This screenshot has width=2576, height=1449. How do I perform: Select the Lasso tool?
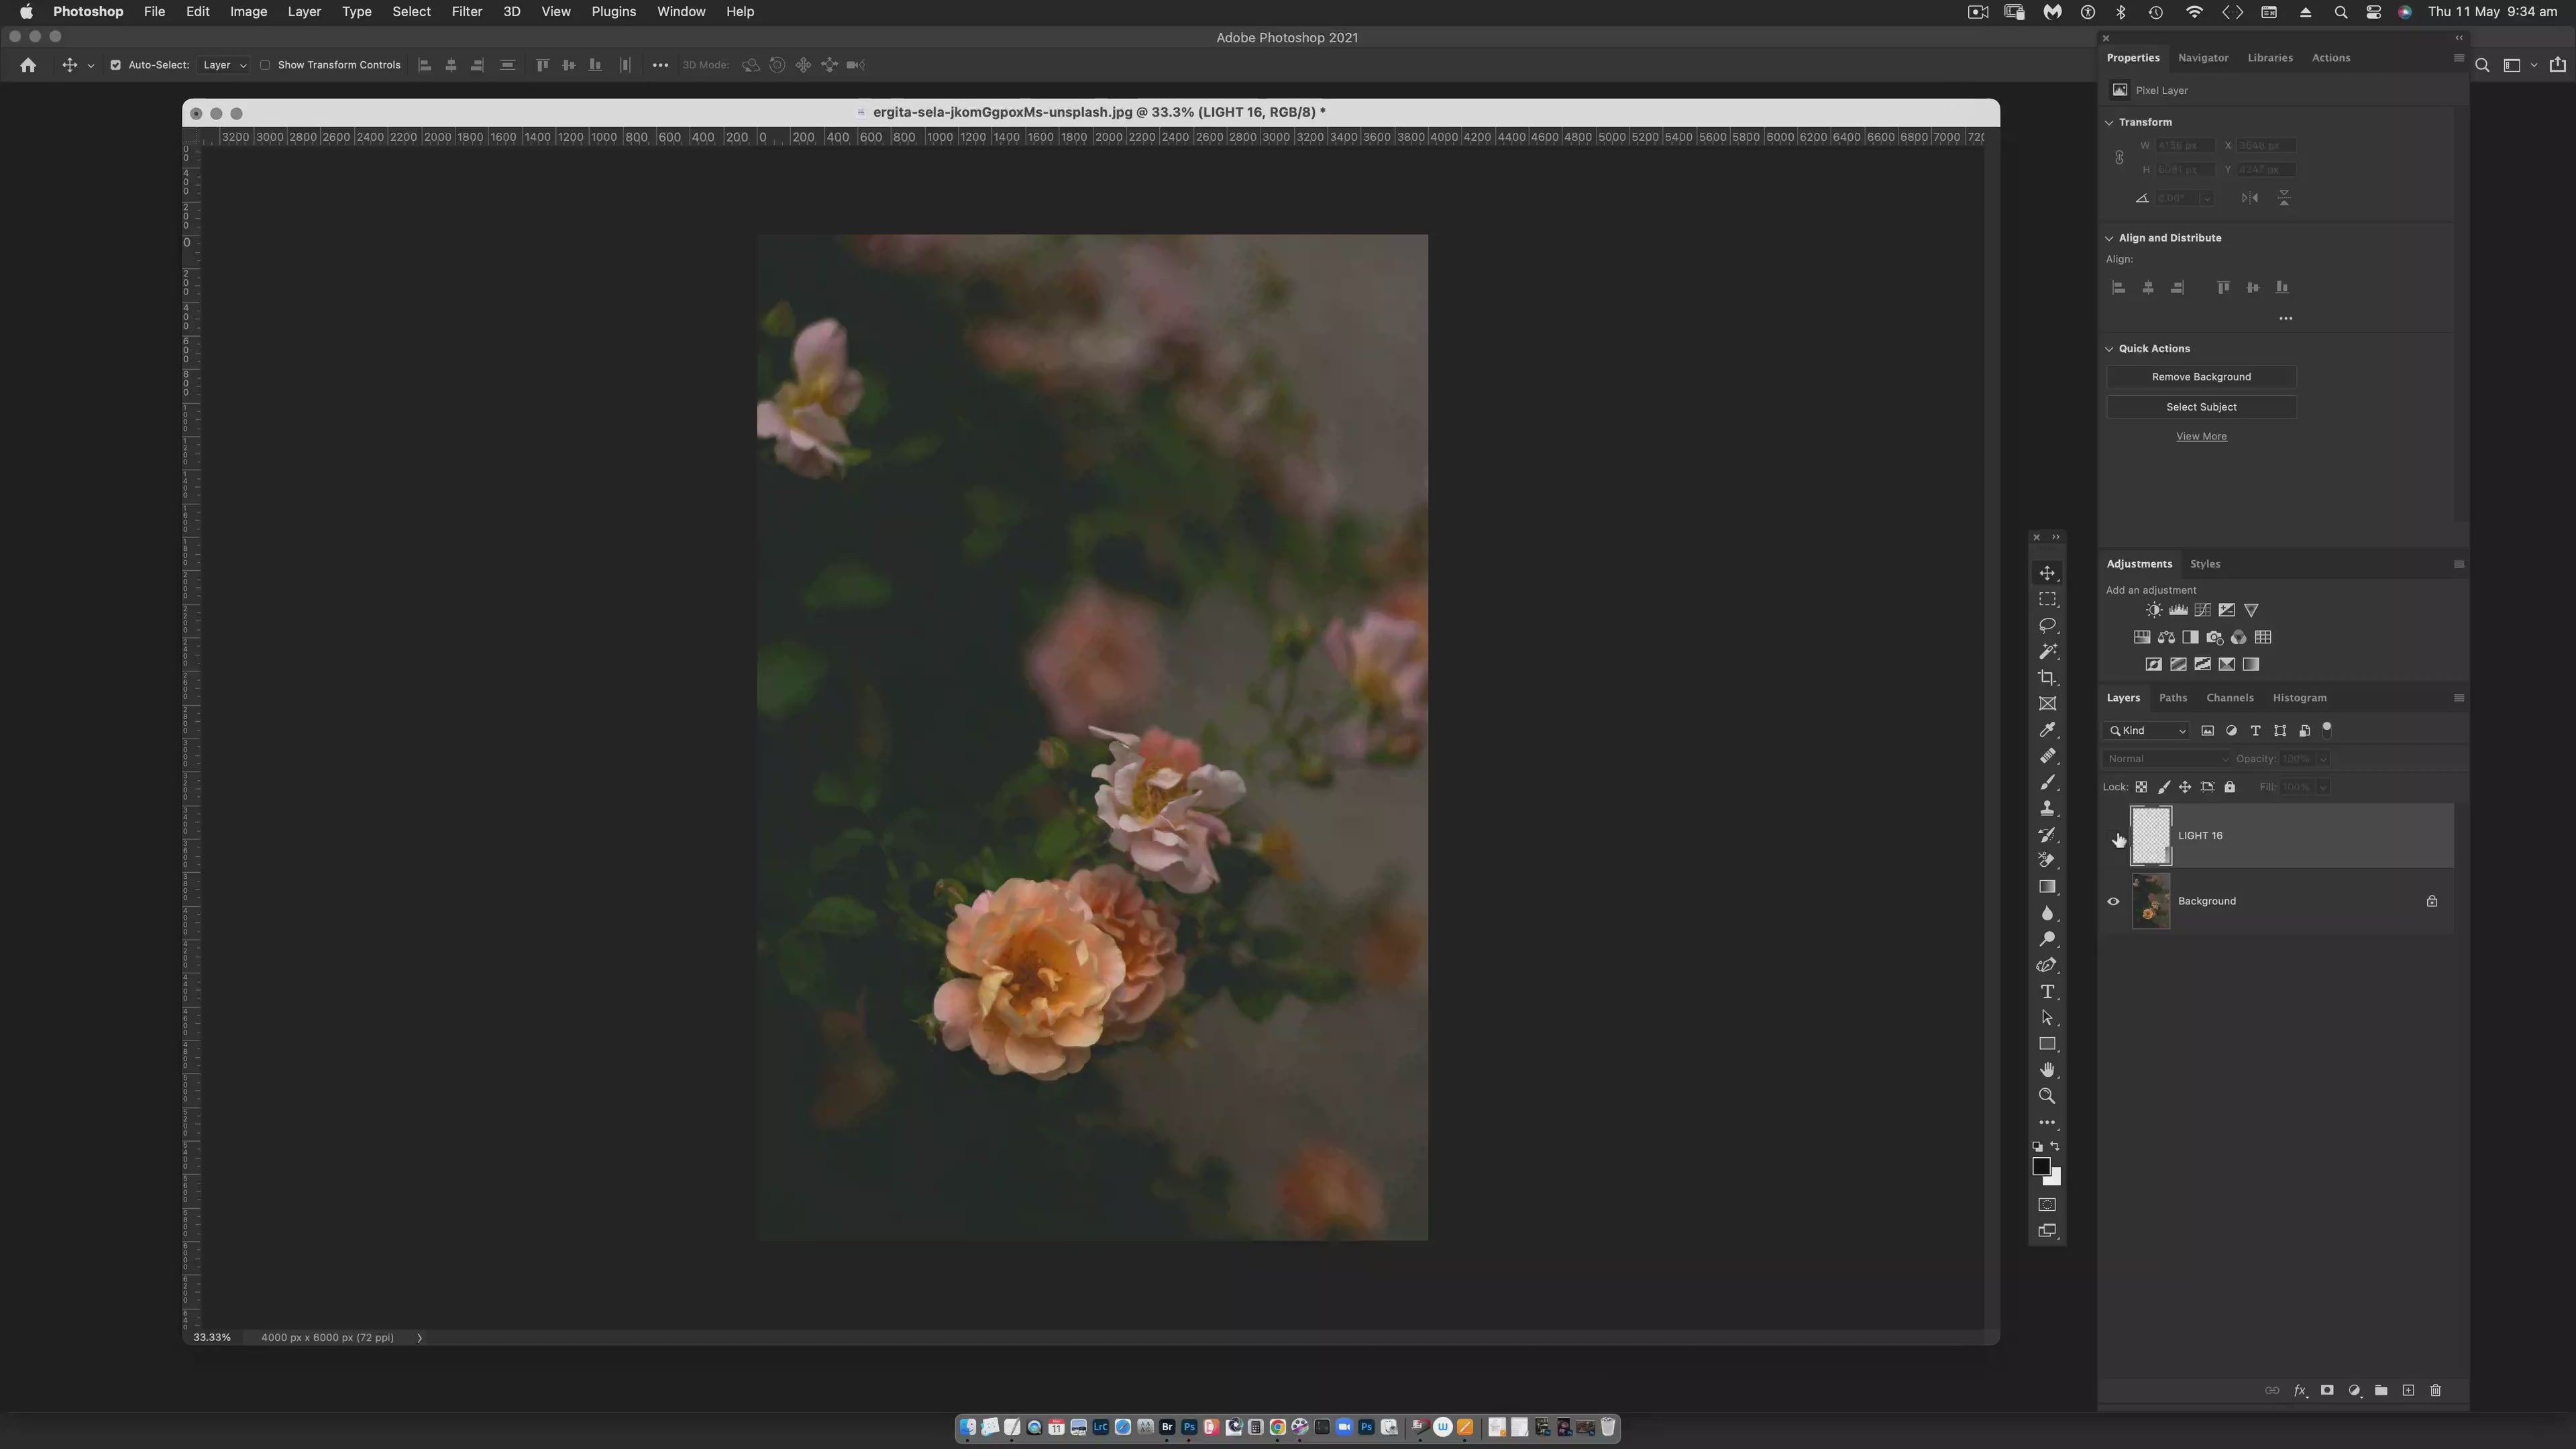click(x=2047, y=625)
